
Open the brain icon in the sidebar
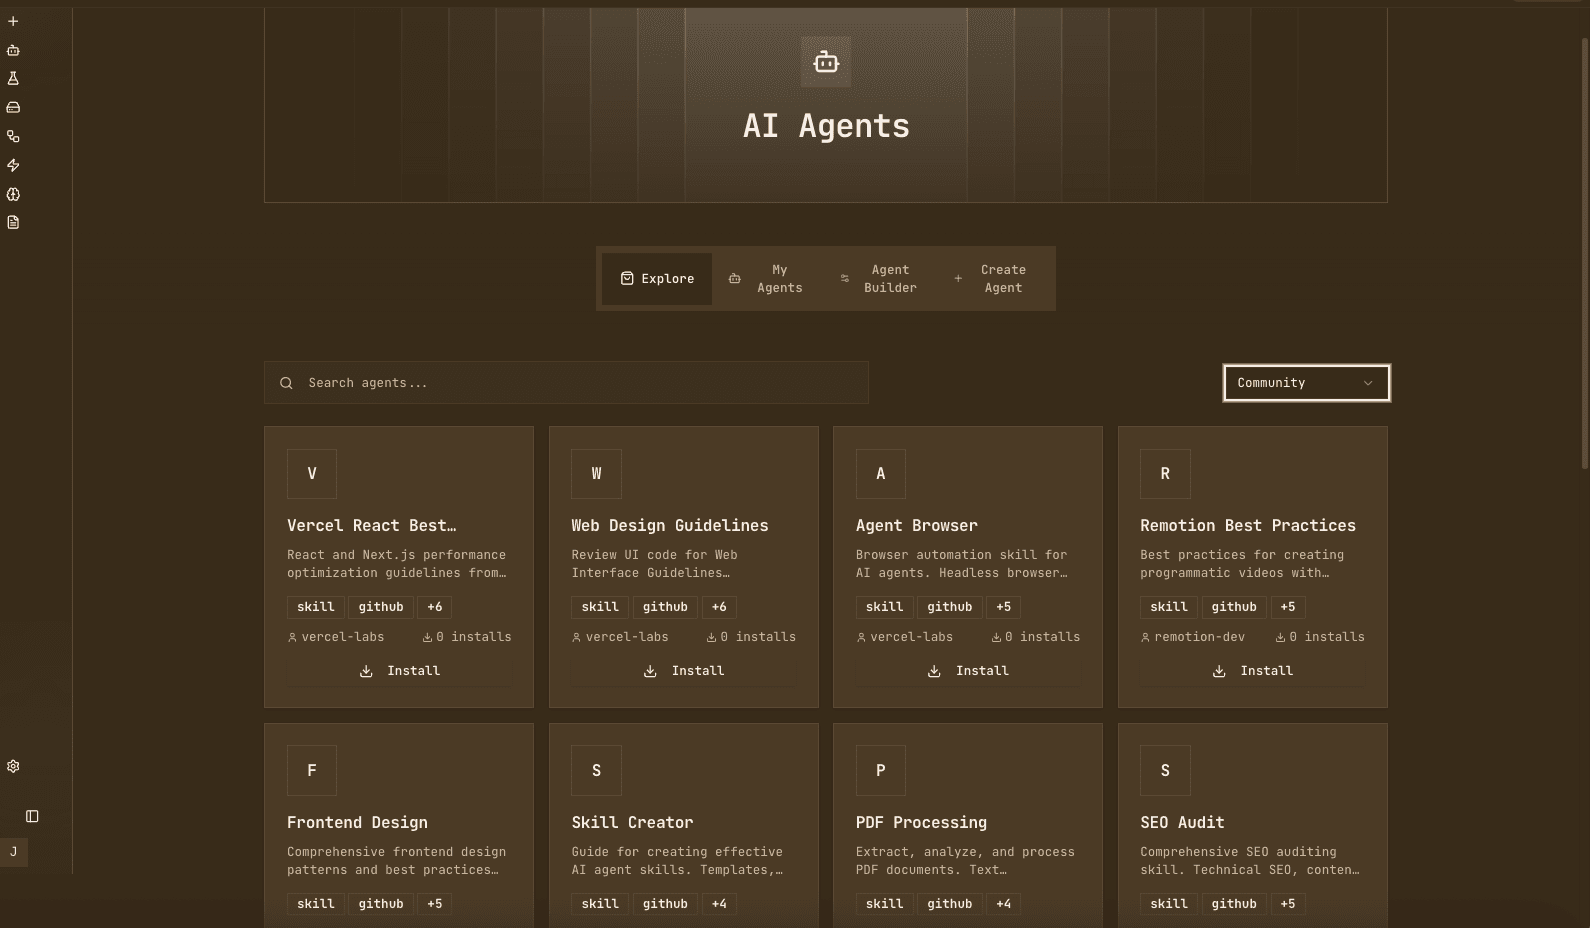(x=13, y=194)
